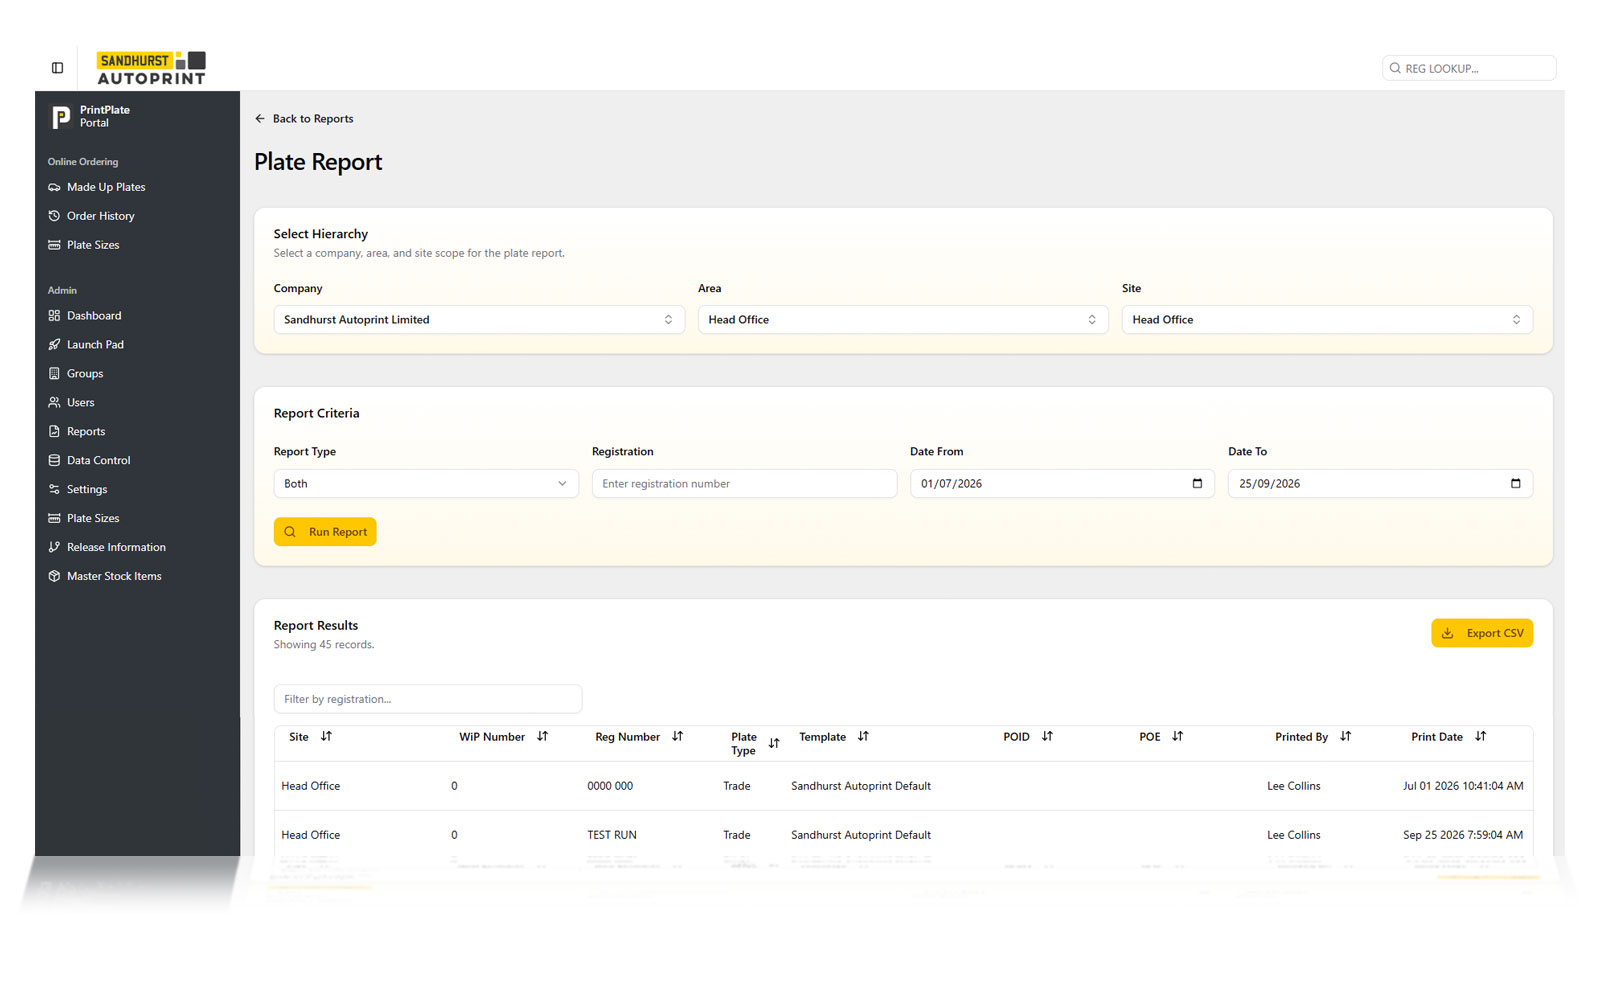Click 'Showing 45 records.' text
This screenshot has height=1000, width=1600.
pos(324,645)
